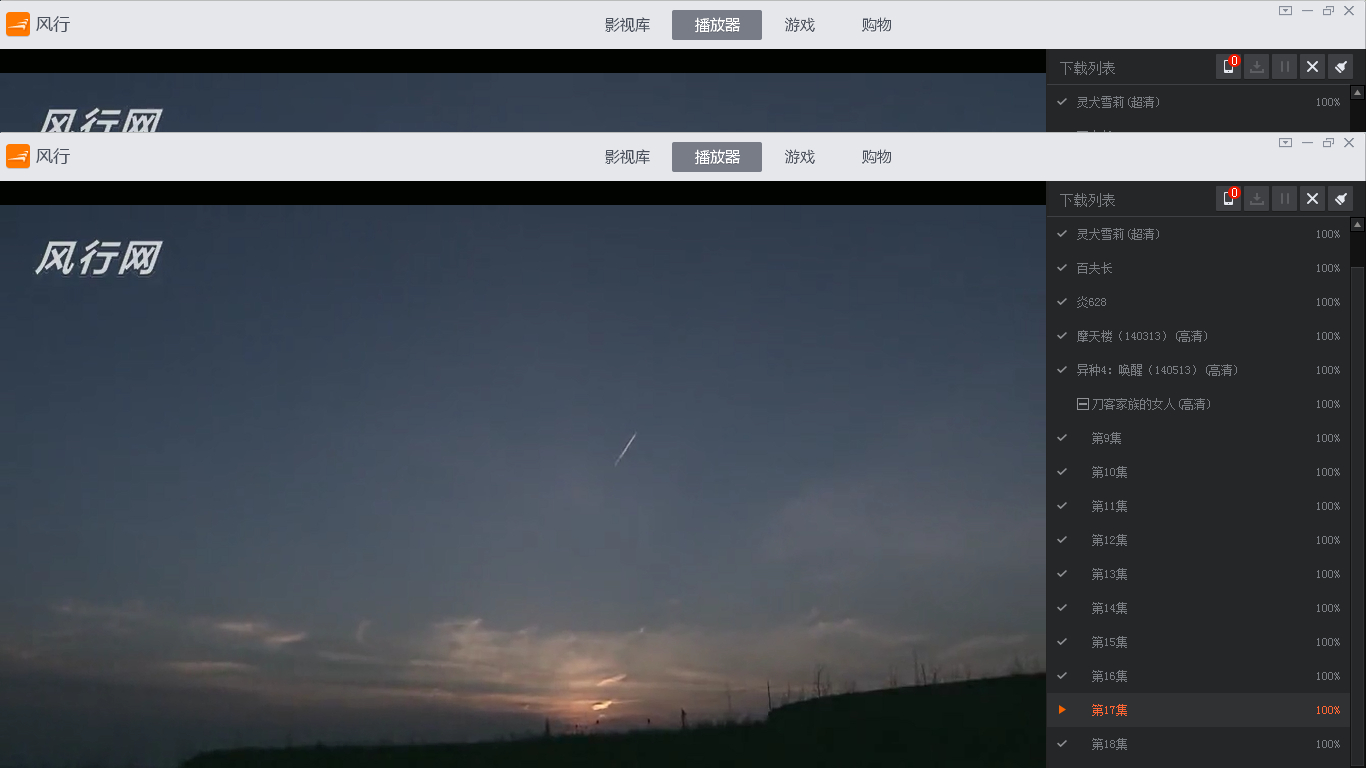Delete selected download via X icon in front window

(x=1313, y=199)
